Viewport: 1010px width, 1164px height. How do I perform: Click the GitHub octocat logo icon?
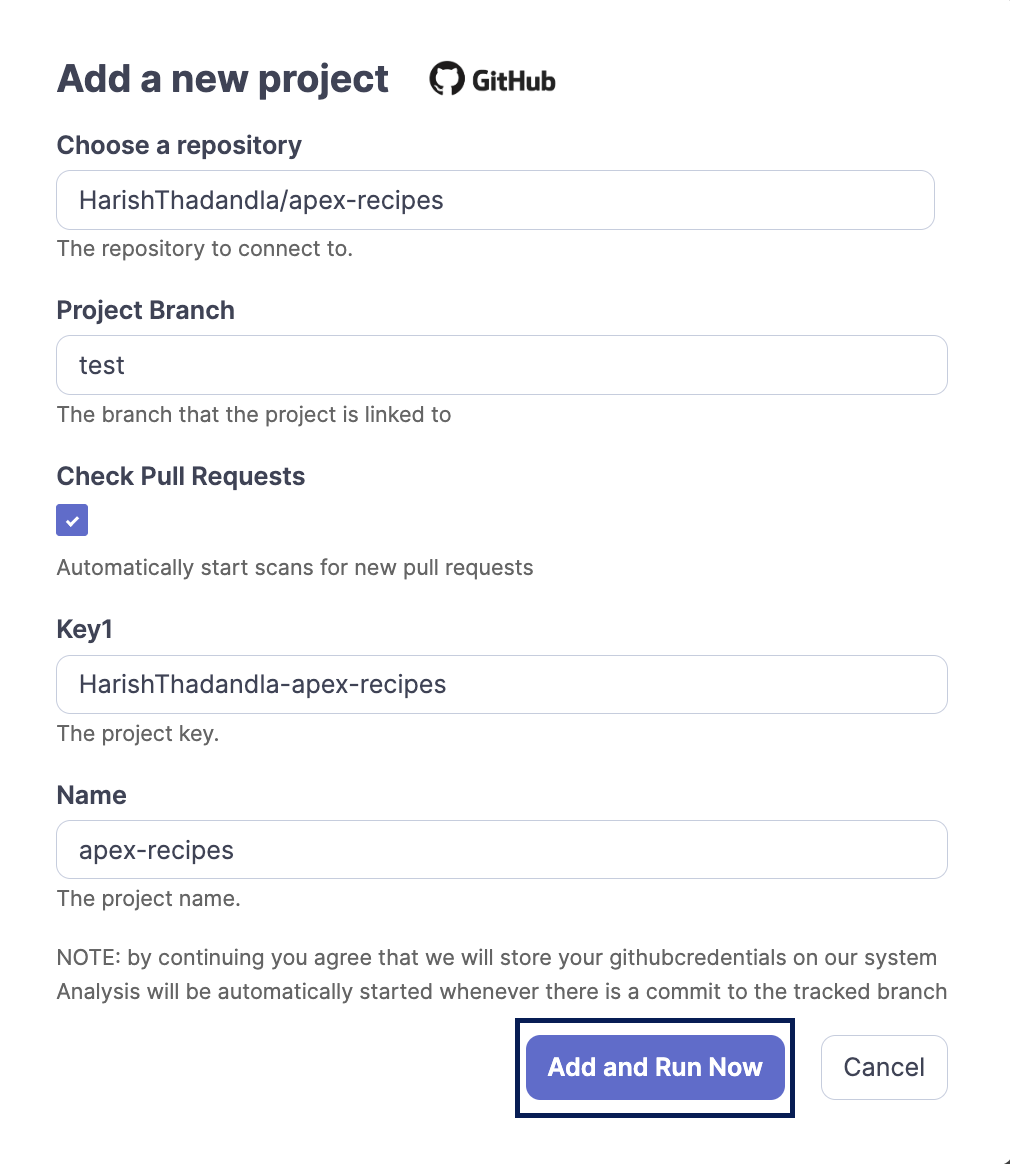click(447, 79)
